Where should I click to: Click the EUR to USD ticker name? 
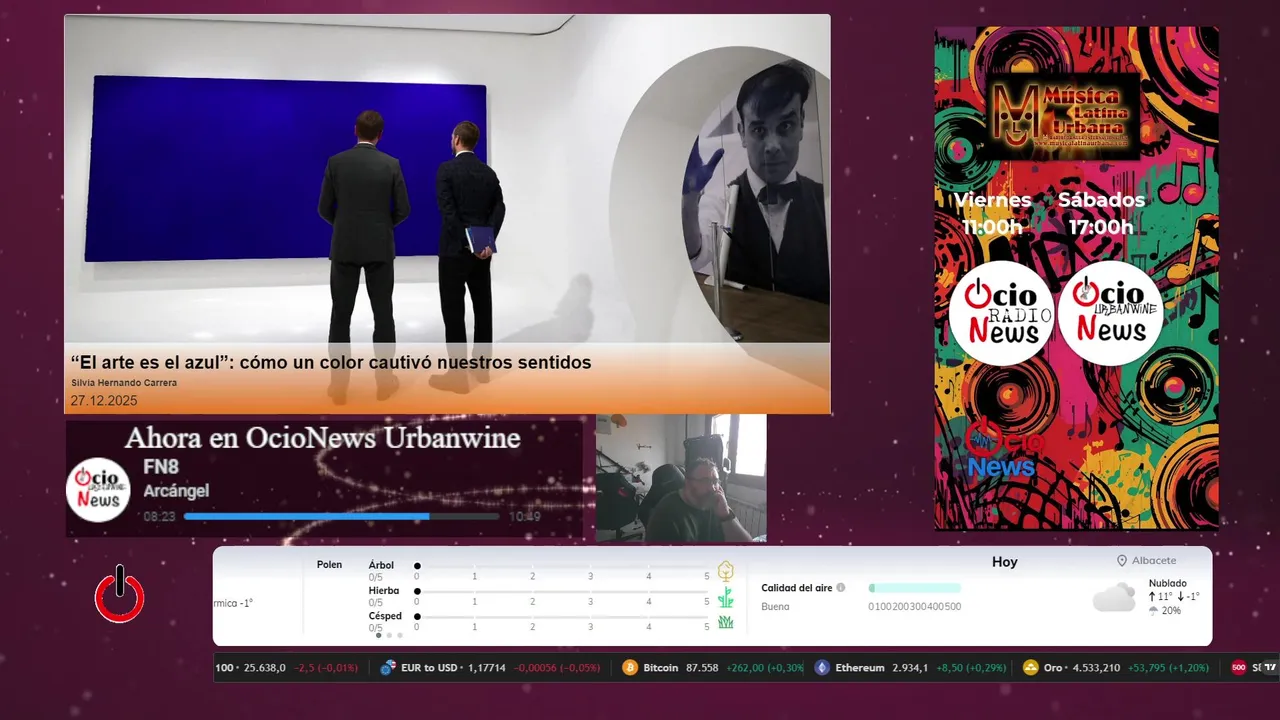click(429, 668)
